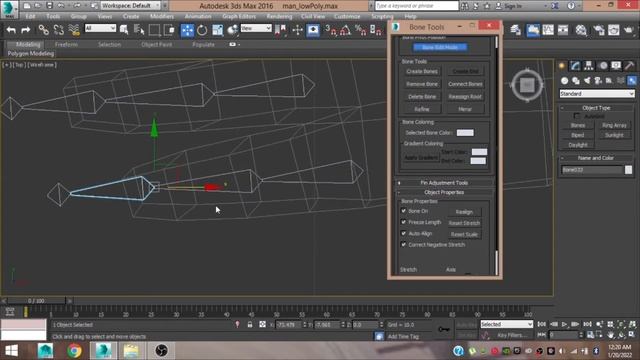Click the object name input field
Screen dimensions: 640x360
point(591,170)
